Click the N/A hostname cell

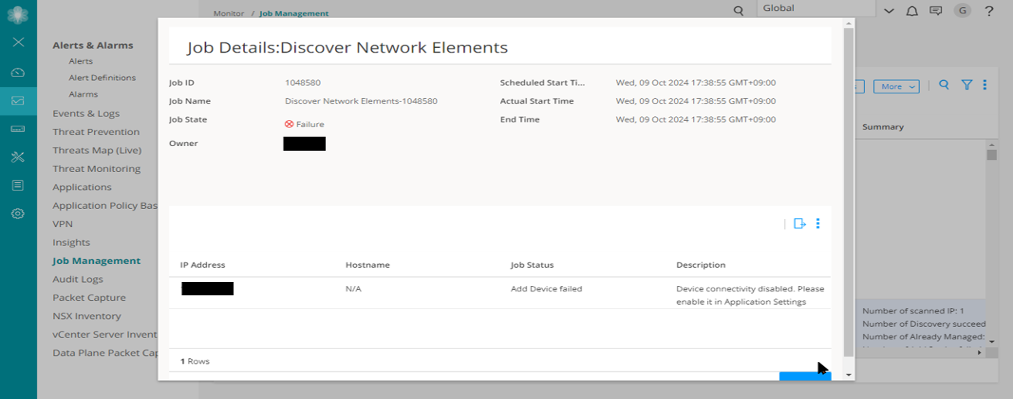[353, 289]
